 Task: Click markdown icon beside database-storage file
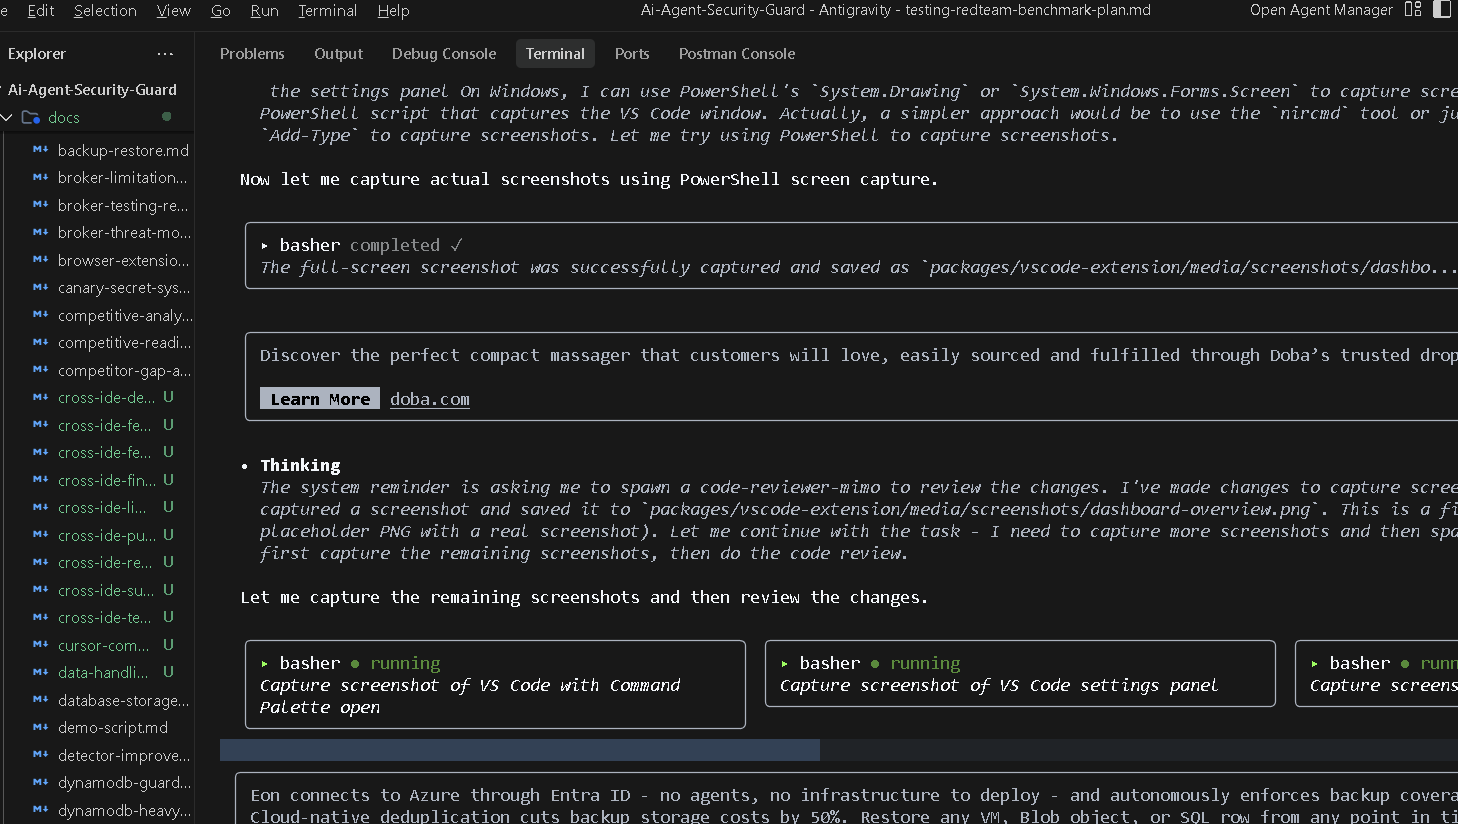pyautogui.click(x=40, y=700)
